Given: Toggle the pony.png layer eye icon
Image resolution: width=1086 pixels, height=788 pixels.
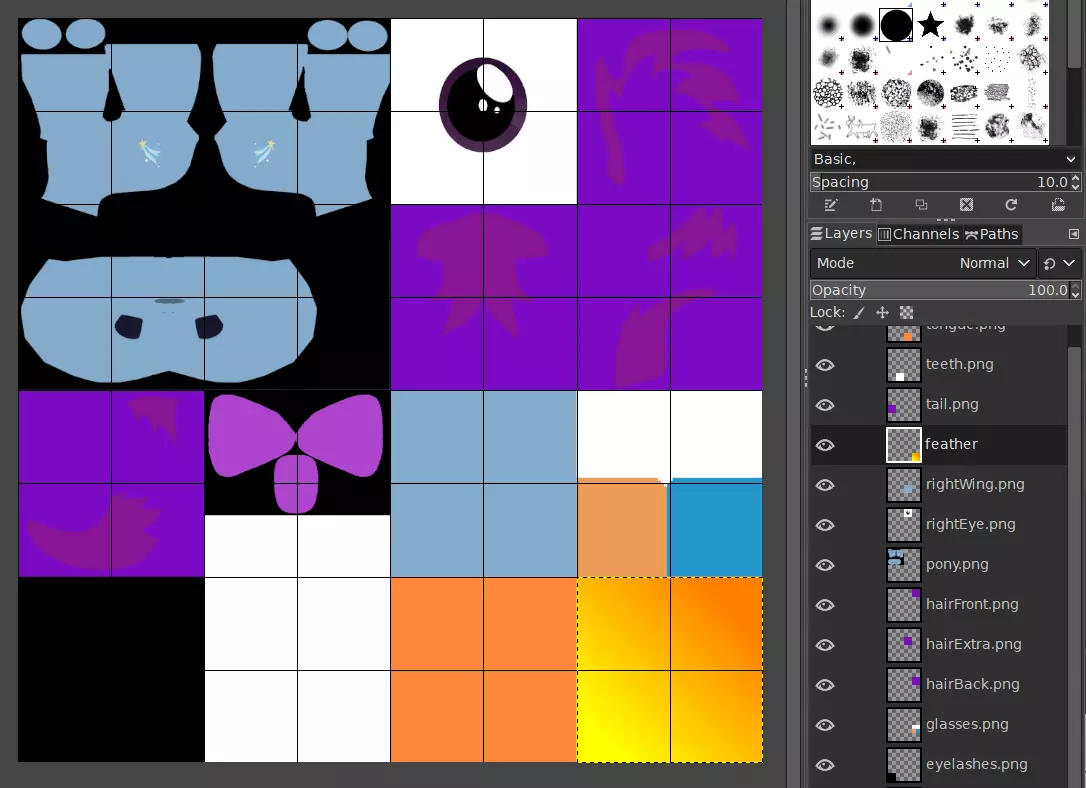Looking at the screenshot, I should click(x=825, y=565).
